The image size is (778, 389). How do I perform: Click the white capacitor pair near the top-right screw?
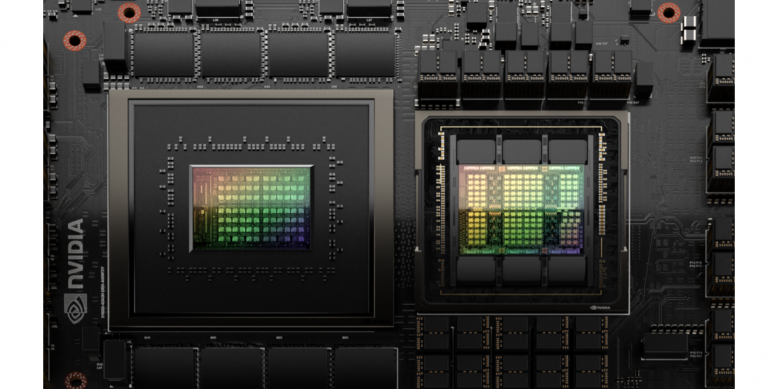(x=689, y=28)
